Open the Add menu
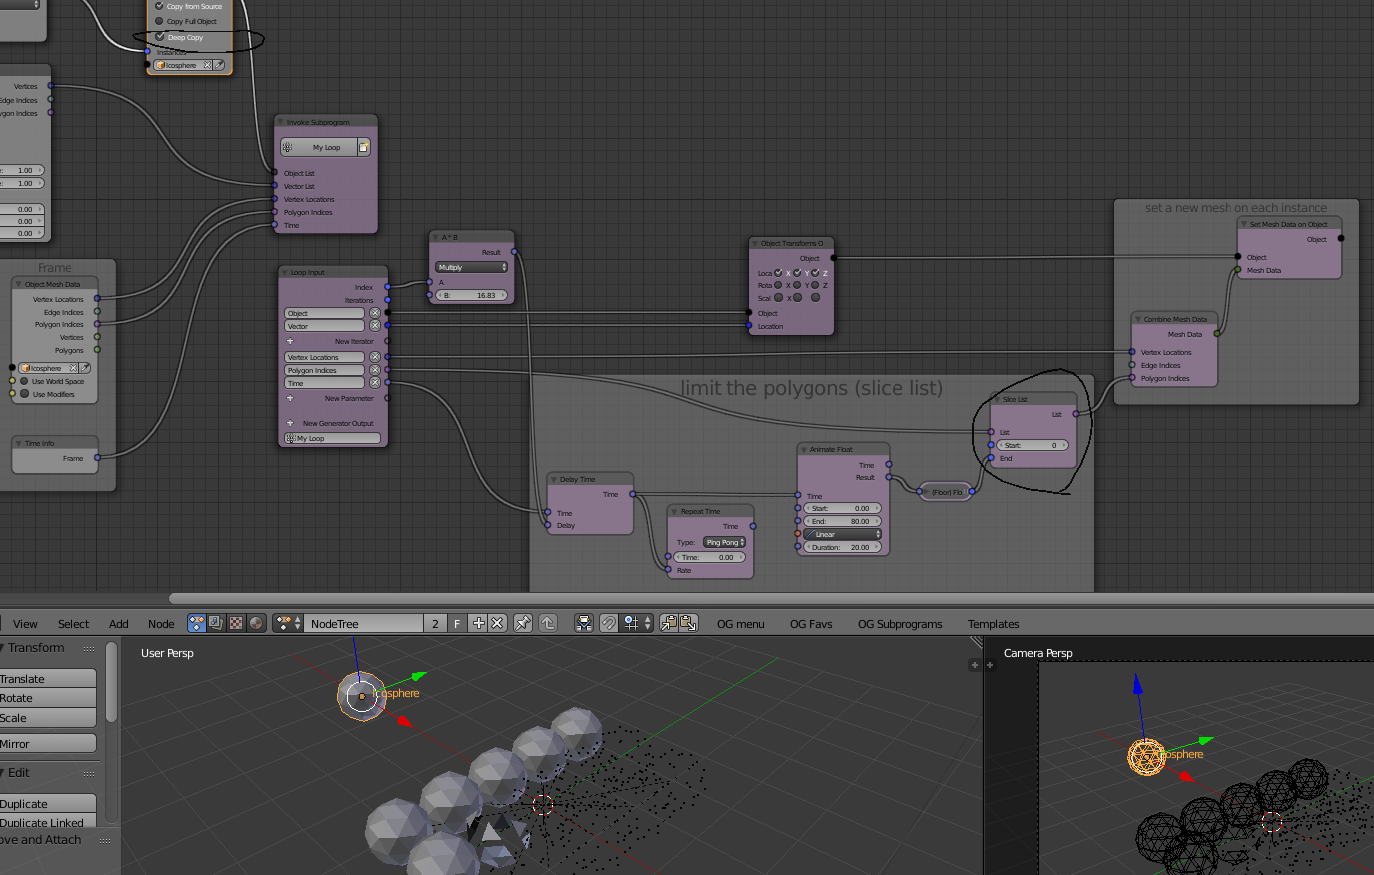This screenshot has width=1374, height=875. (x=118, y=624)
